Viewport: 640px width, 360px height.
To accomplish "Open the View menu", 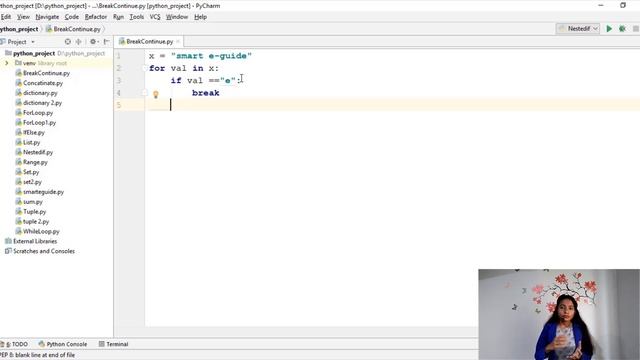I will coord(23,17).
